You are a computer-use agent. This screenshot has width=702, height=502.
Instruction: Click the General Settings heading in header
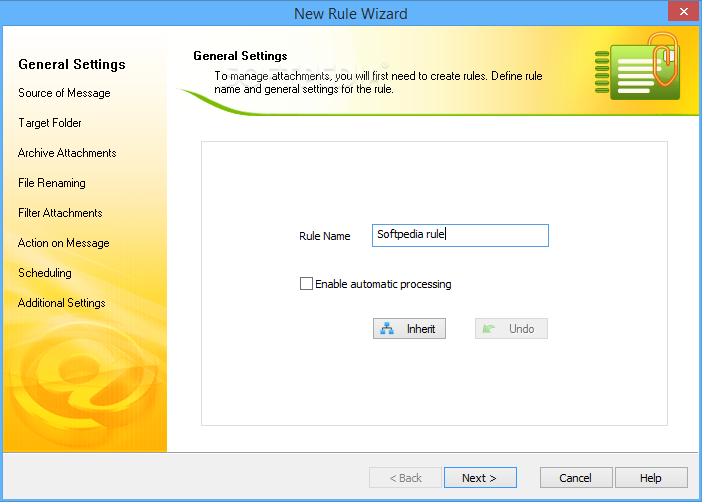point(240,56)
